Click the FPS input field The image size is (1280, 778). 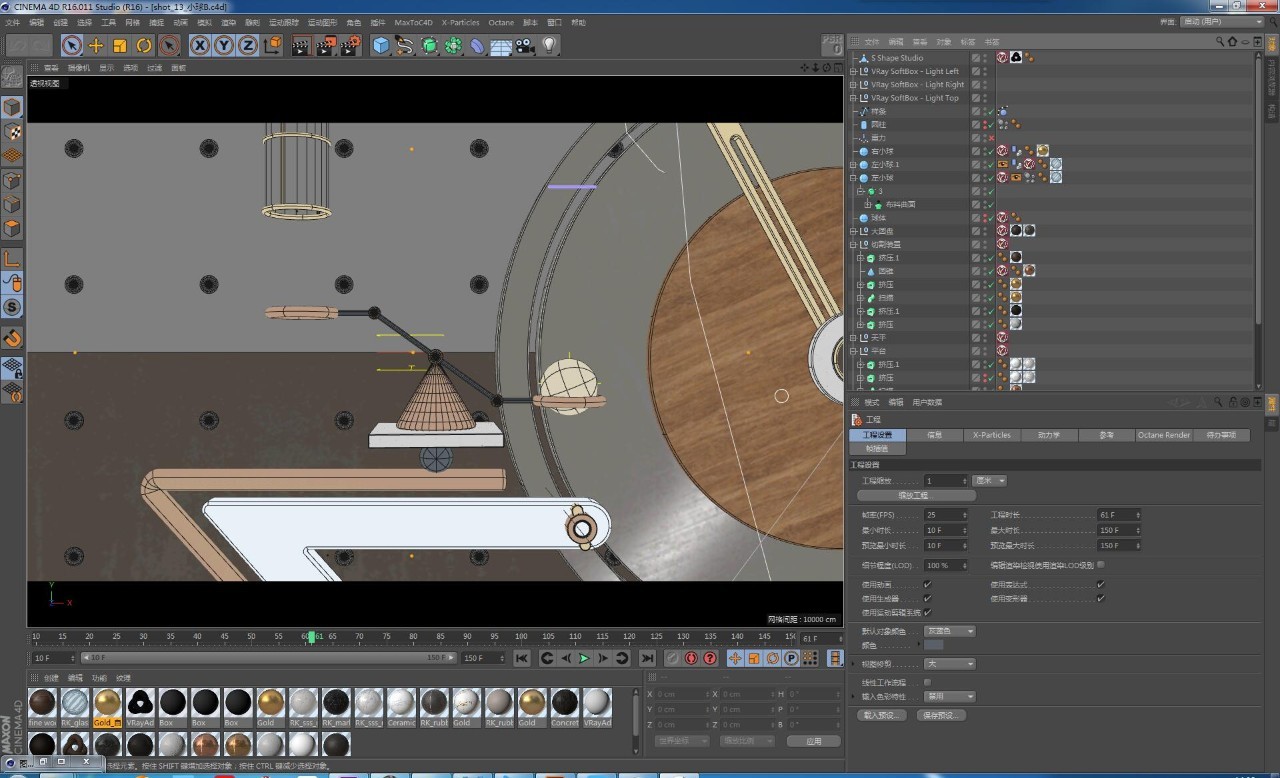(946, 515)
